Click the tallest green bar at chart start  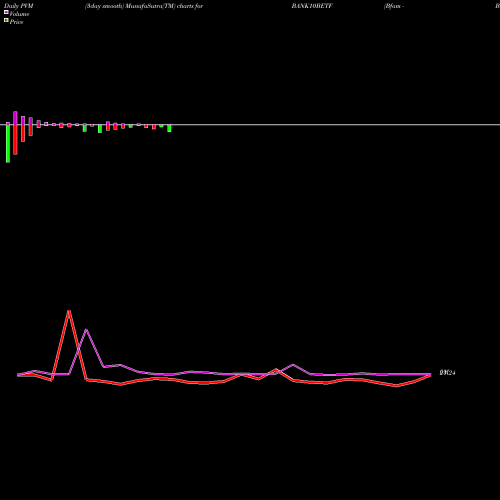(8, 143)
